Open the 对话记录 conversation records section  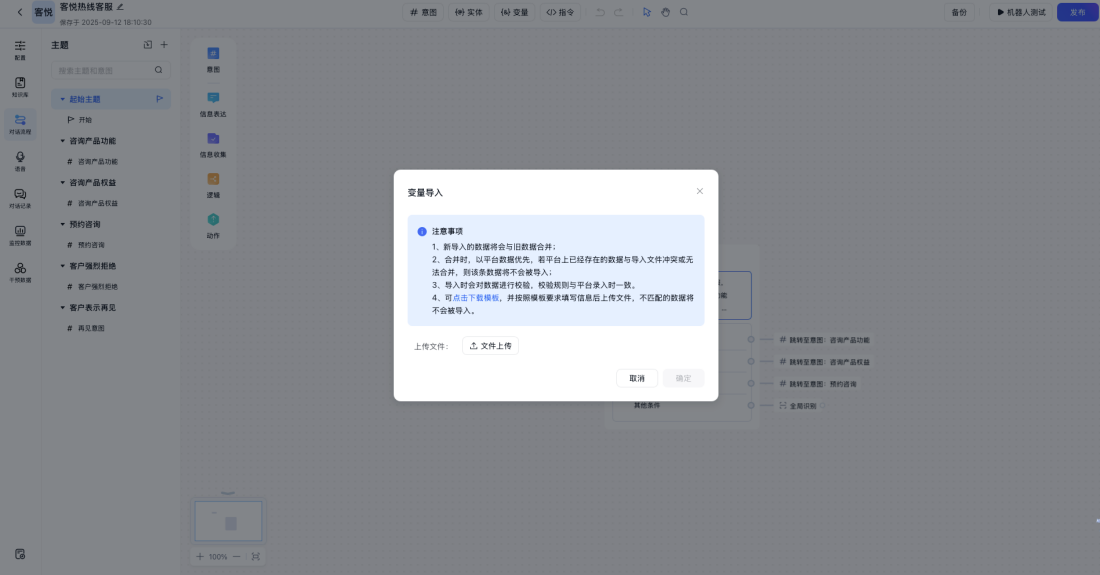point(20,198)
